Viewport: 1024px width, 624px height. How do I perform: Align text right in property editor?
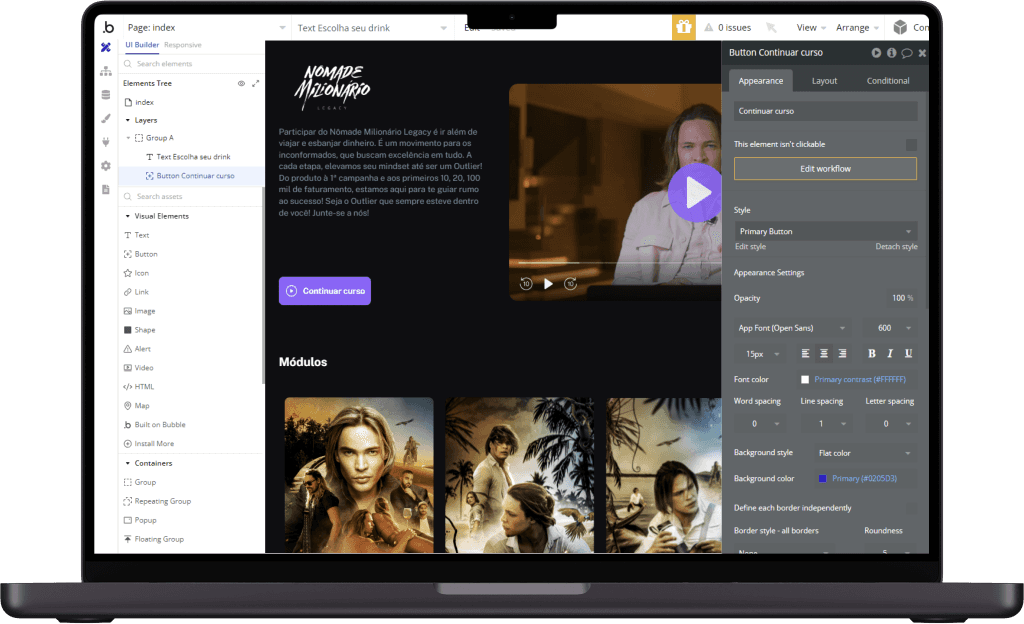(x=842, y=353)
